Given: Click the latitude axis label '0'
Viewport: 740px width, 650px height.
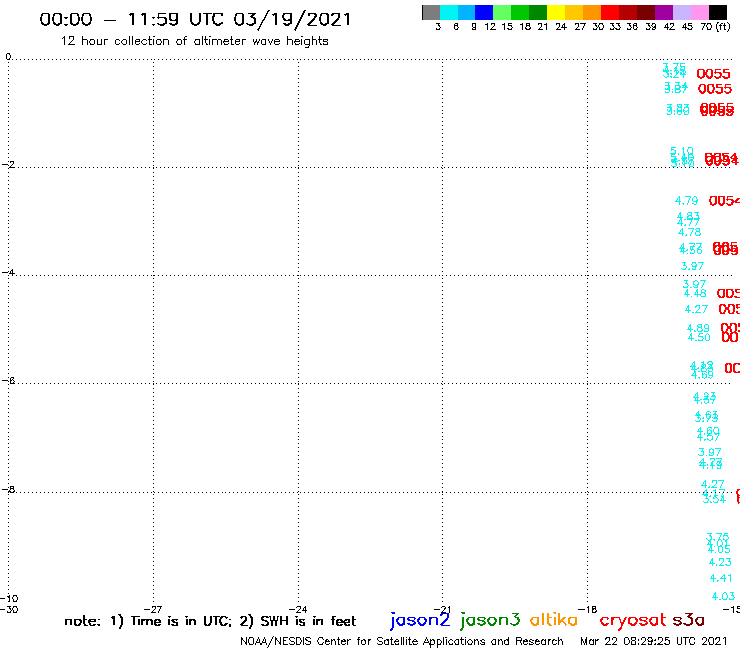Looking at the screenshot, I should click(8, 56).
